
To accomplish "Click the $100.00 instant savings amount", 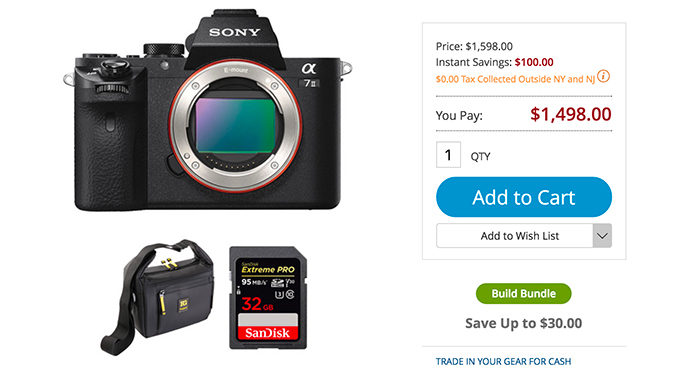I will 534,62.
